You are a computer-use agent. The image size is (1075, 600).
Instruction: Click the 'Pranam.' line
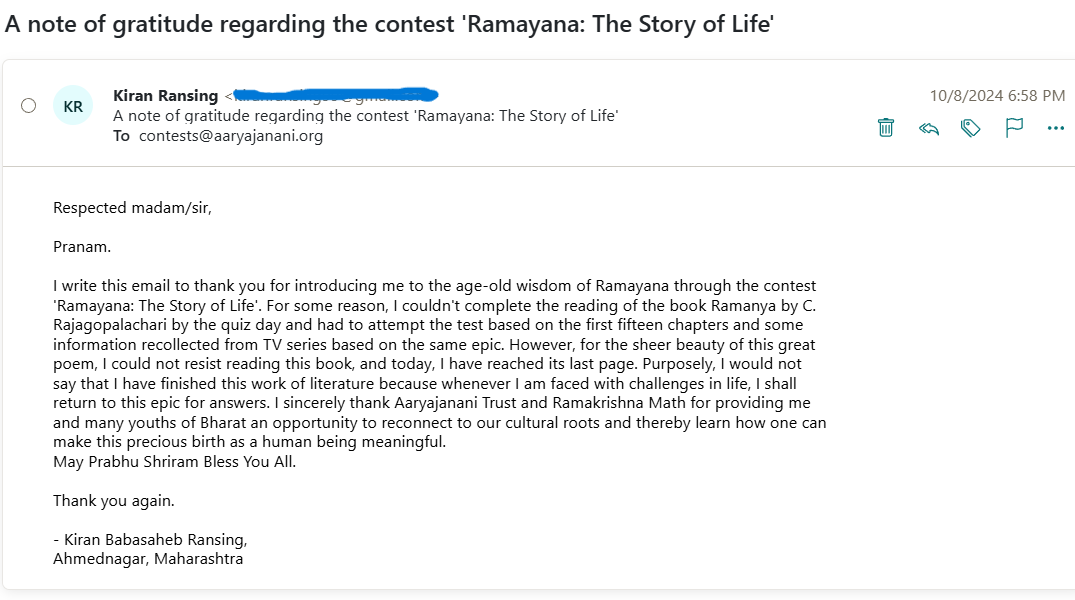pyautogui.click(x=82, y=247)
